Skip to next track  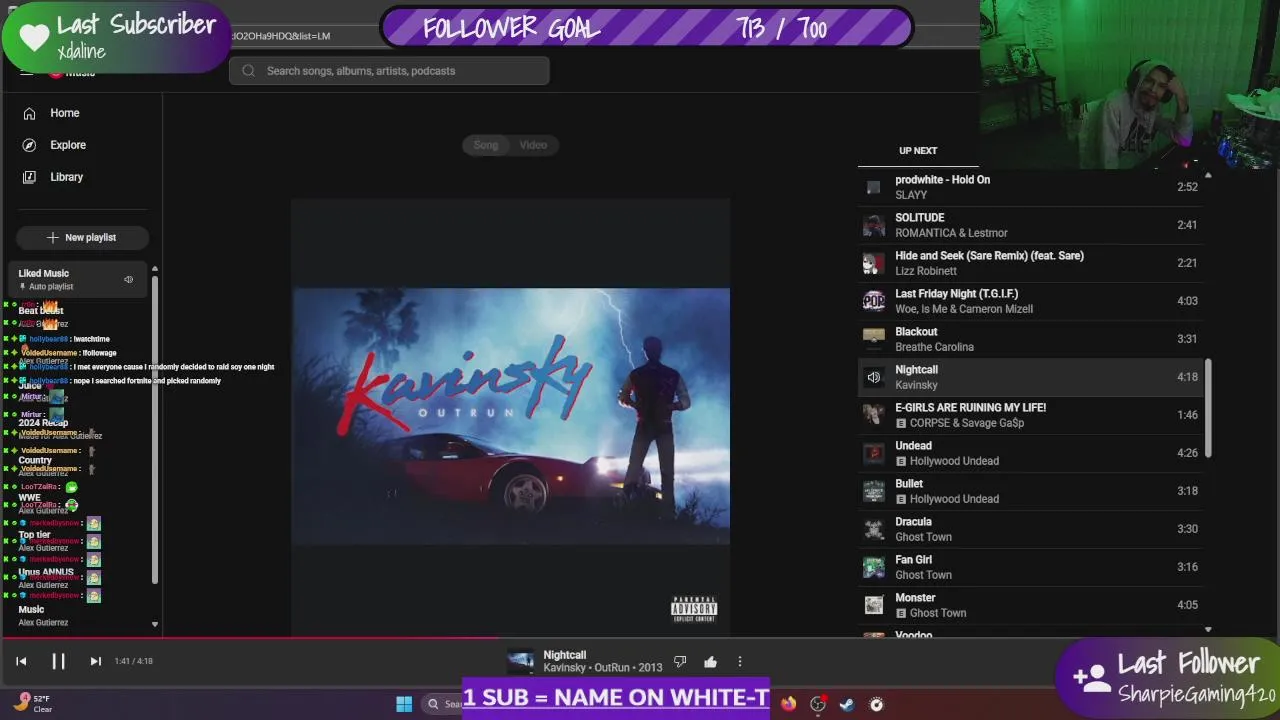[x=95, y=661]
